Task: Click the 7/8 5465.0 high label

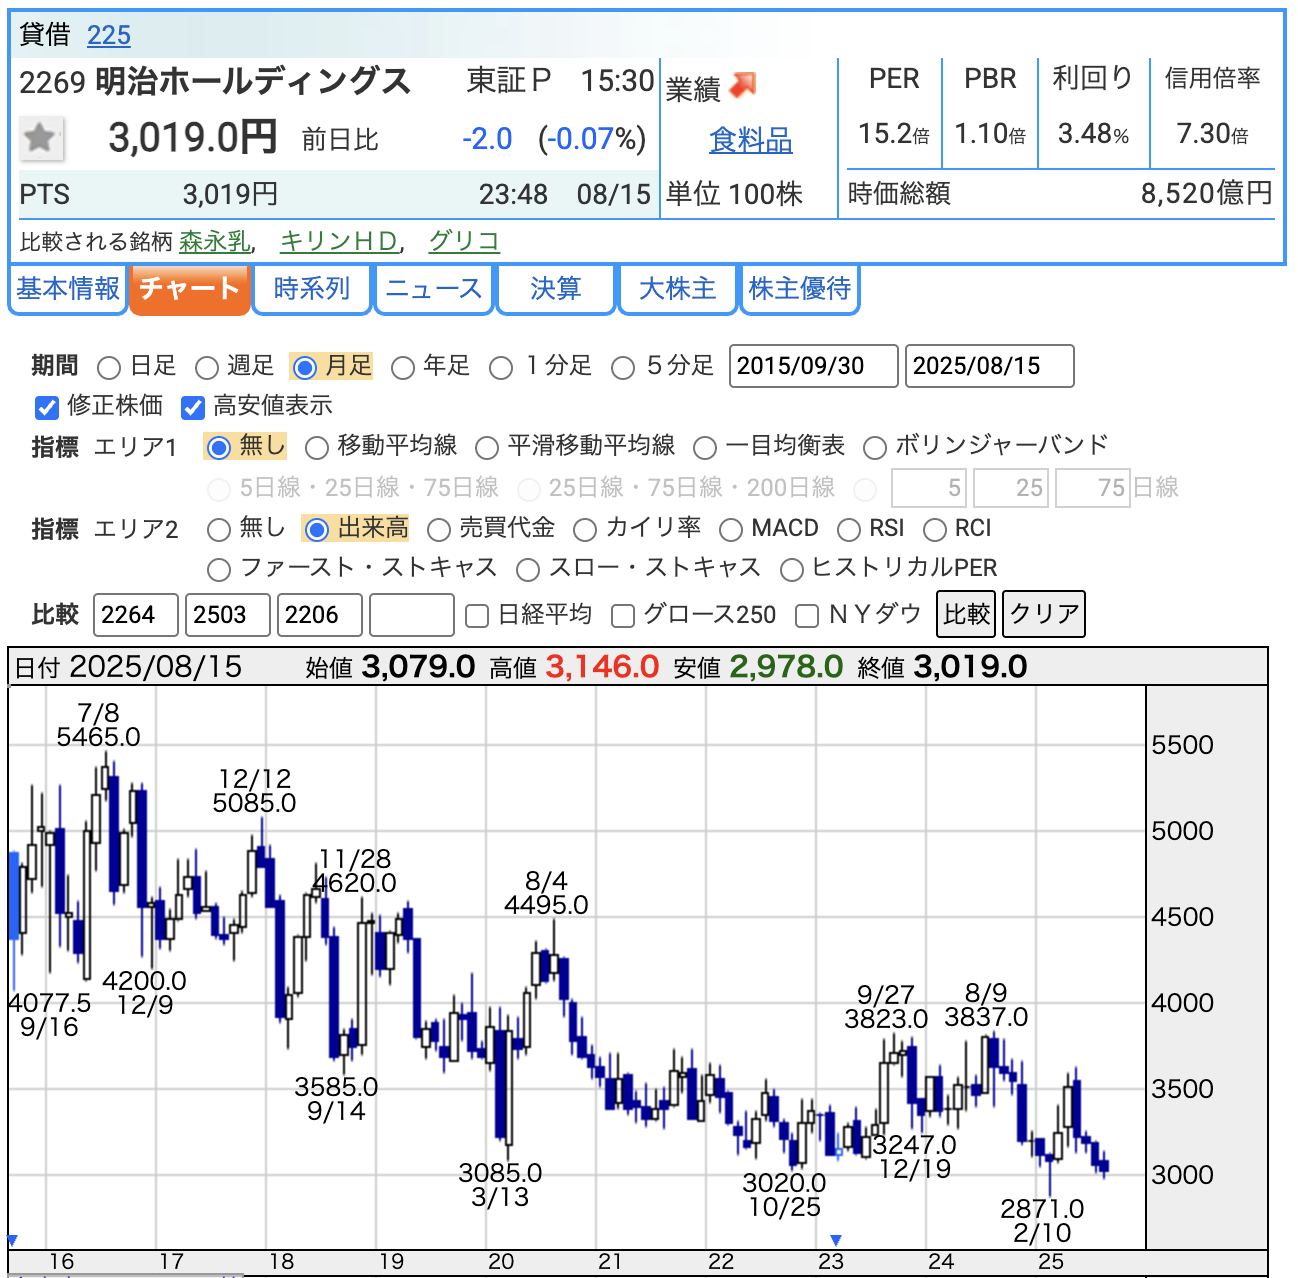Action: coord(98,725)
